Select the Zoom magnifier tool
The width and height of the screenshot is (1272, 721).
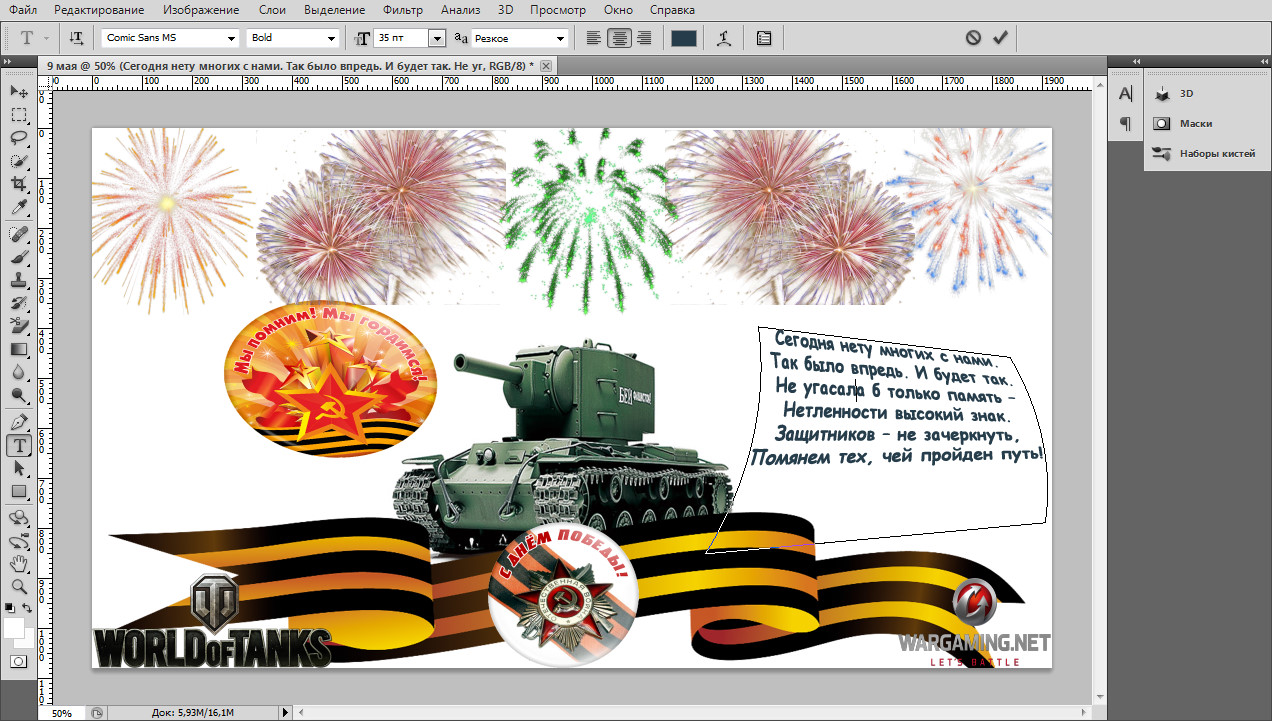coord(18,587)
